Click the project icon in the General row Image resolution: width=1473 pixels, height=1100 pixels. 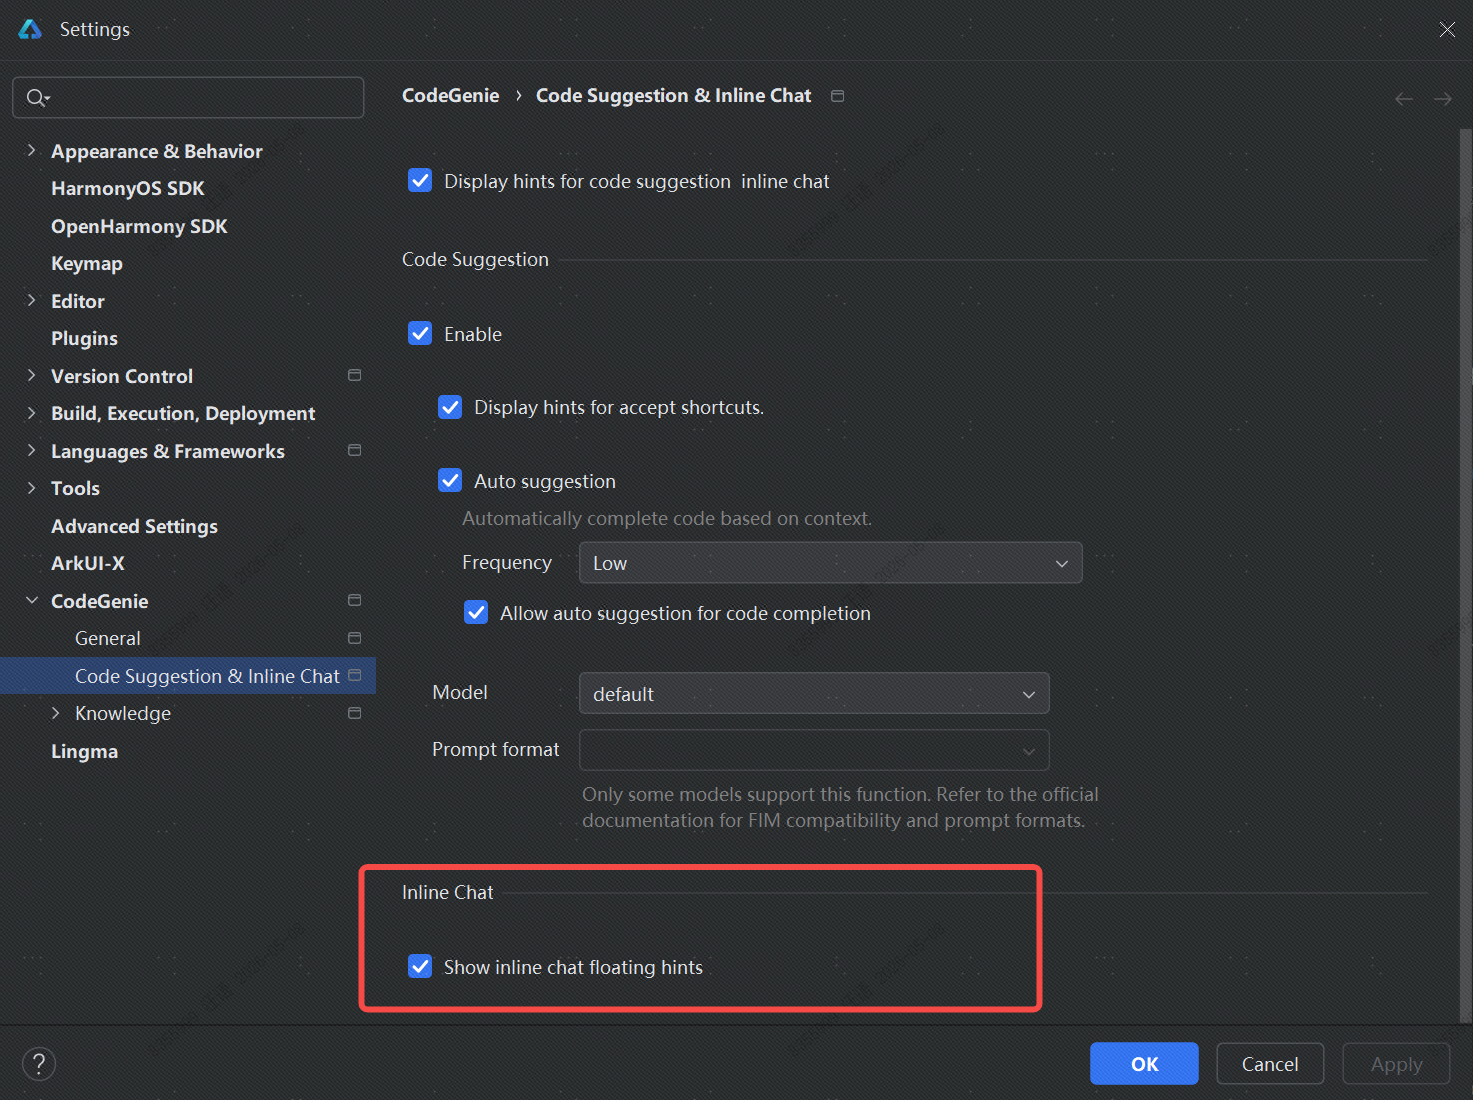coord(354,638)
